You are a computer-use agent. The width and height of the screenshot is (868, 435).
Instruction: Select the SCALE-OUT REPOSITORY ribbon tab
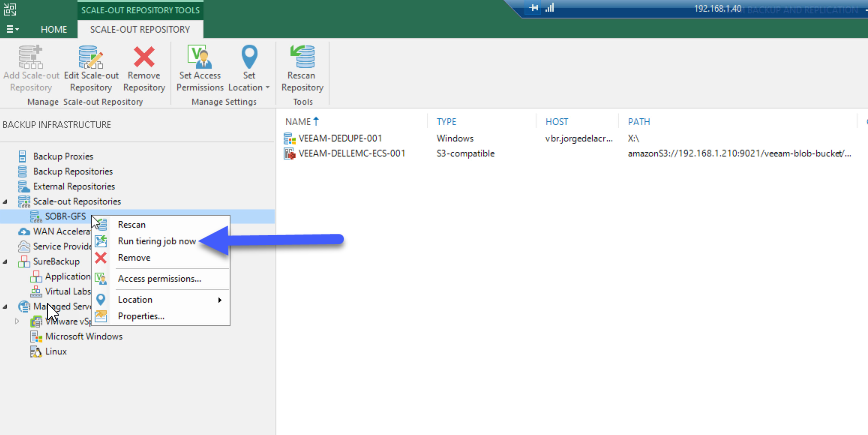pyautogui.click(x=140, y=29)
